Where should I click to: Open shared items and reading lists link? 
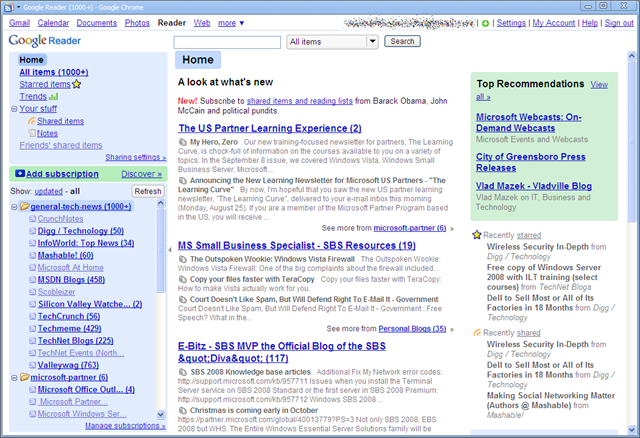point(300,101)
